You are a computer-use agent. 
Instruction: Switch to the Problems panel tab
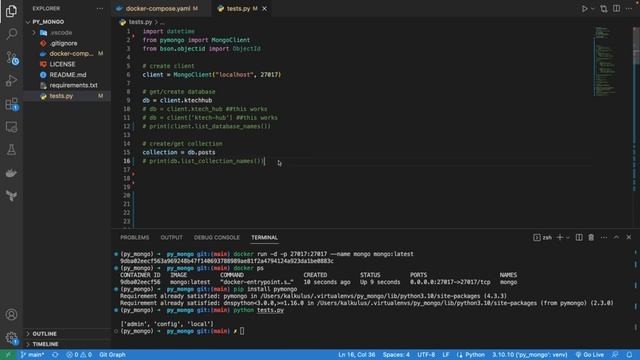[x=135, y=238]
